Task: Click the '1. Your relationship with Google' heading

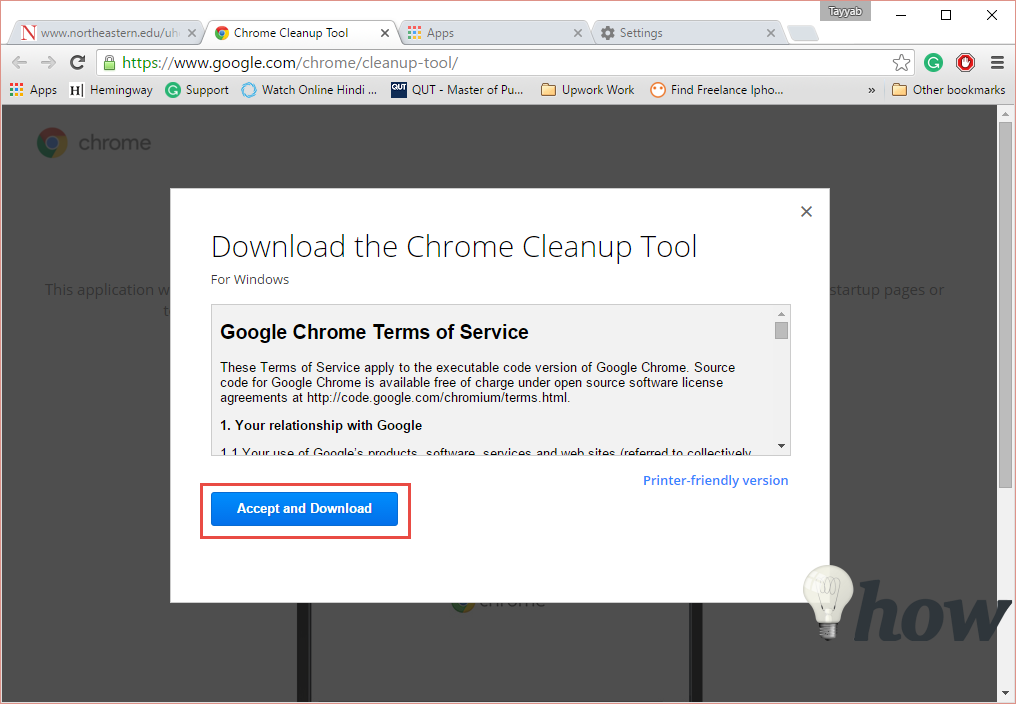Action: tap(321, 425)
